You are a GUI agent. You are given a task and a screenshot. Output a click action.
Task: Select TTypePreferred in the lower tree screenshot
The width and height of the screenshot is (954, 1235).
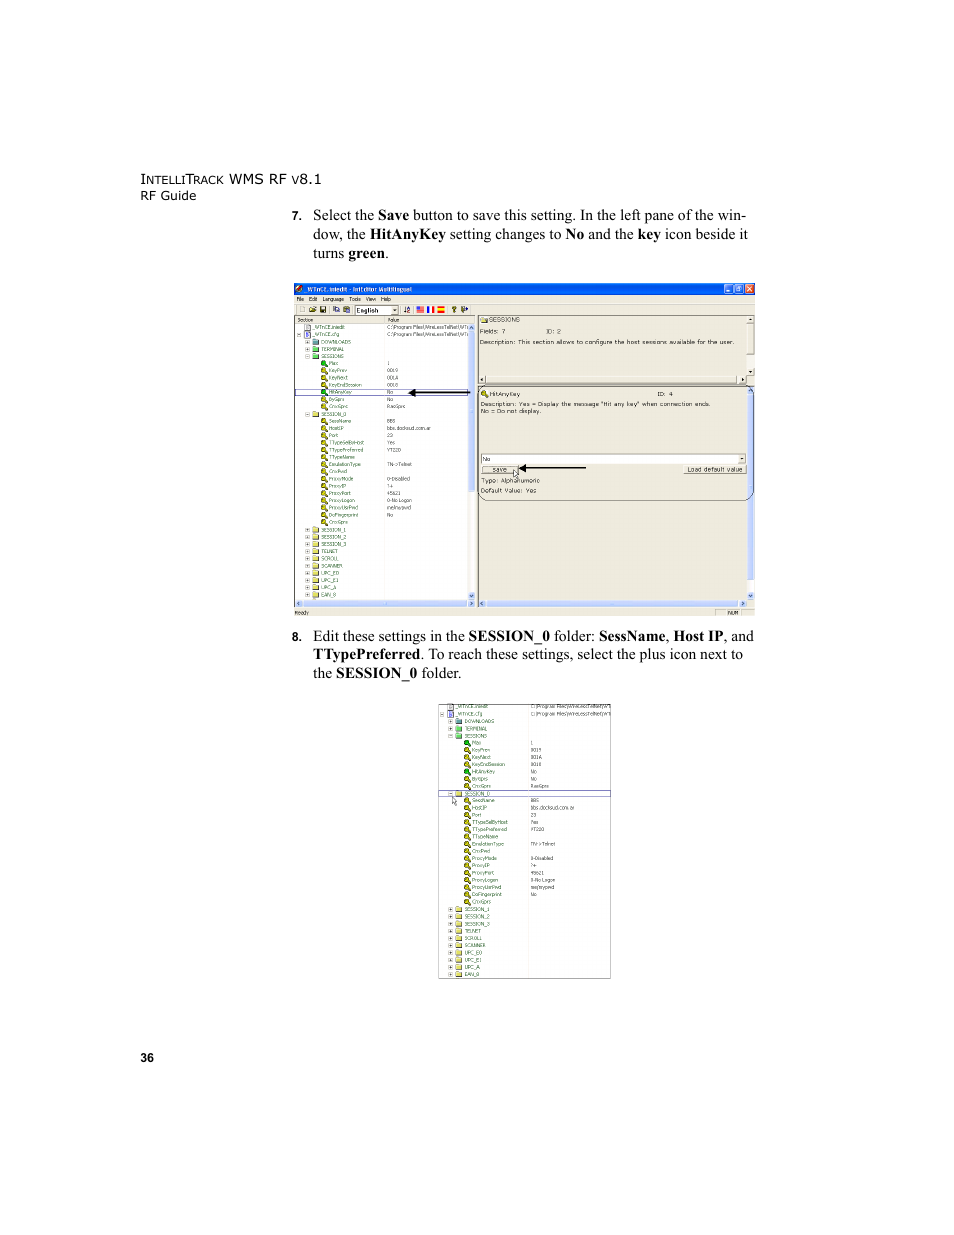(489, 829)
